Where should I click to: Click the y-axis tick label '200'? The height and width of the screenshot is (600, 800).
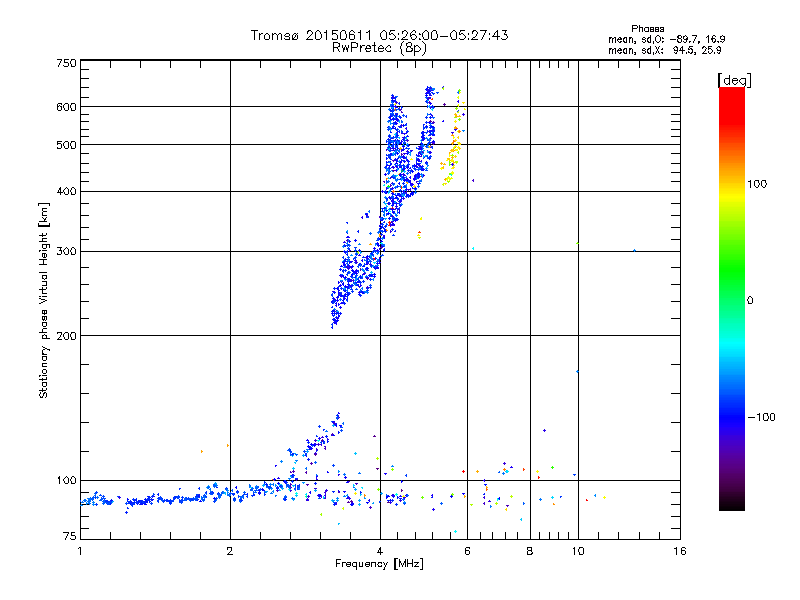[x=66, y=336]
